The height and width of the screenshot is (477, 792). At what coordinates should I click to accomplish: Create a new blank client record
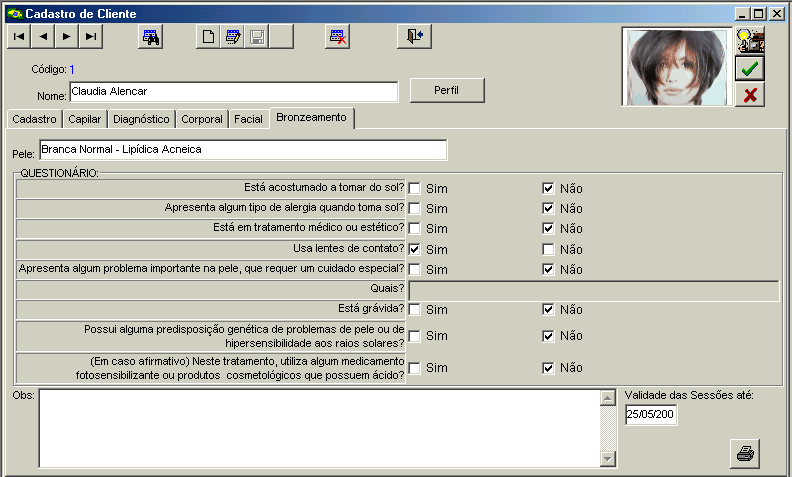[208, 37]
